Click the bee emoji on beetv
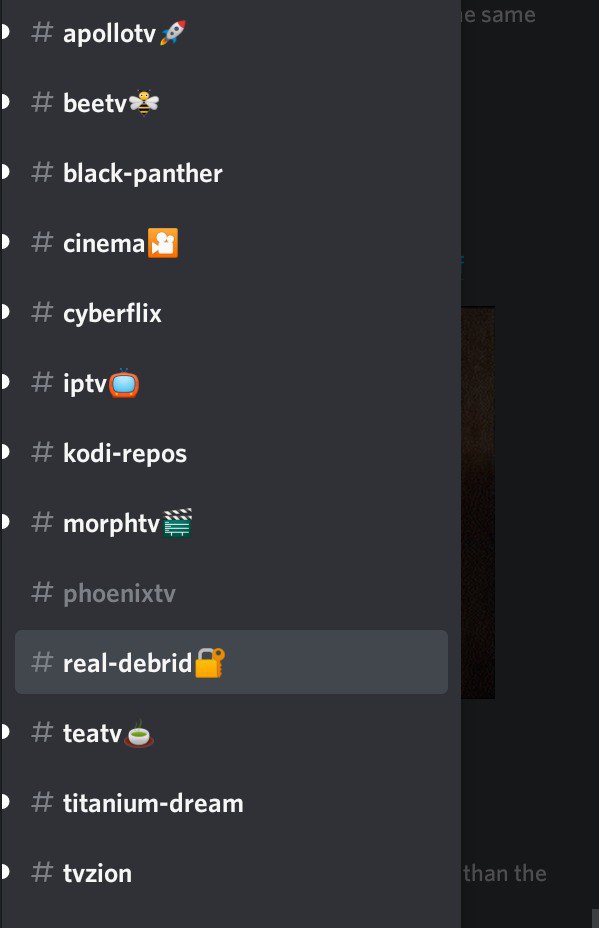The height and width of the screenshot is (928, 599). point(144,102)
